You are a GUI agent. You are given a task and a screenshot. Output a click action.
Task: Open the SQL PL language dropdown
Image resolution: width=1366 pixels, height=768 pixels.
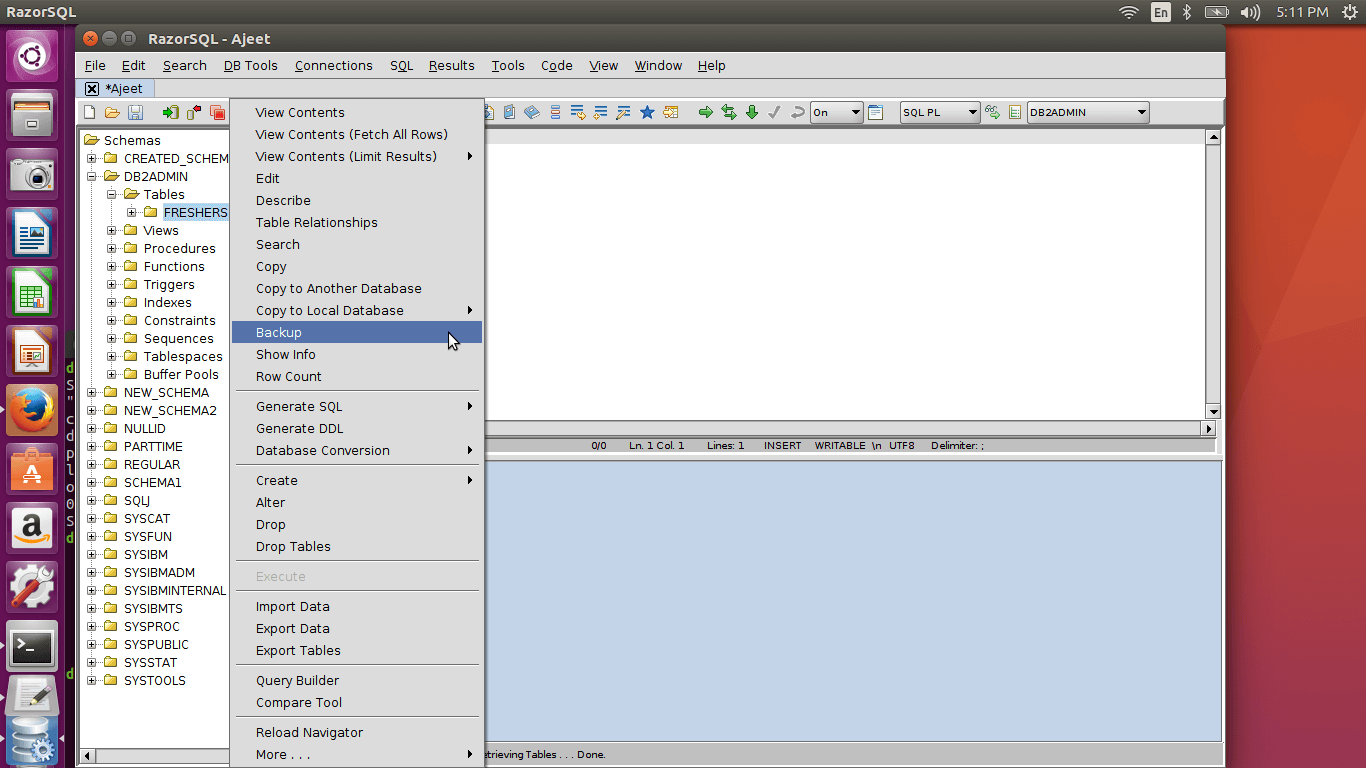point(940,113)
